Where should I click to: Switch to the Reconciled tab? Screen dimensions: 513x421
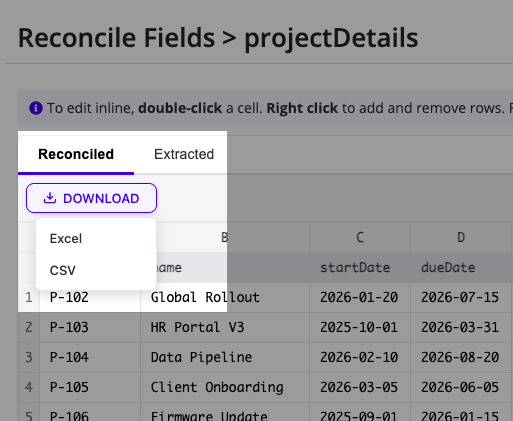76,154
